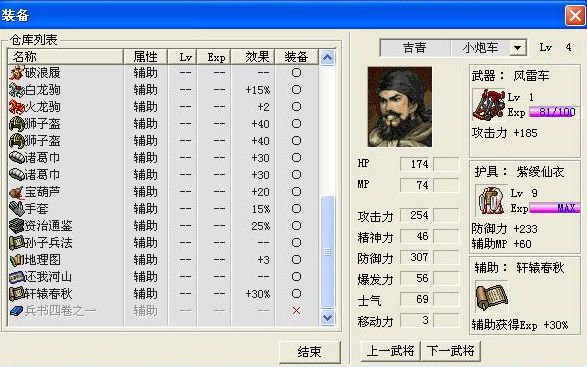Click the 轩辕春秋 scroll accessory icon
Image resolution: width=587 pixels, height=367 pixels.
(492, 297)
